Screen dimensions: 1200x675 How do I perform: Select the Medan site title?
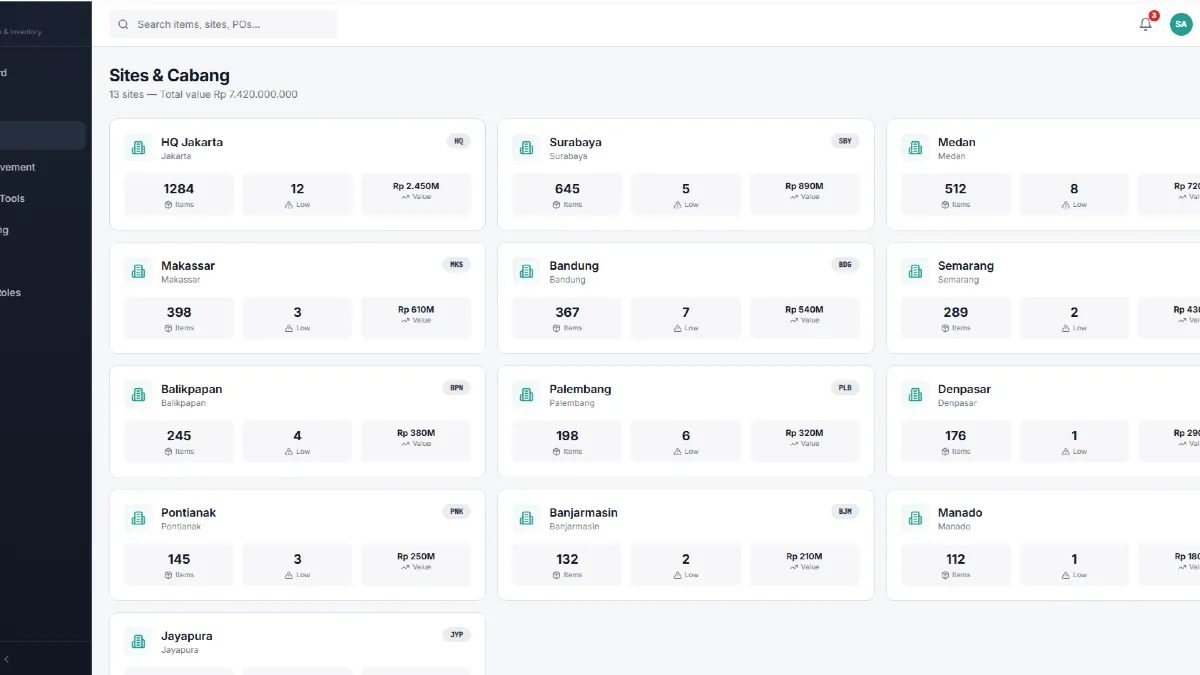(957, 142)
